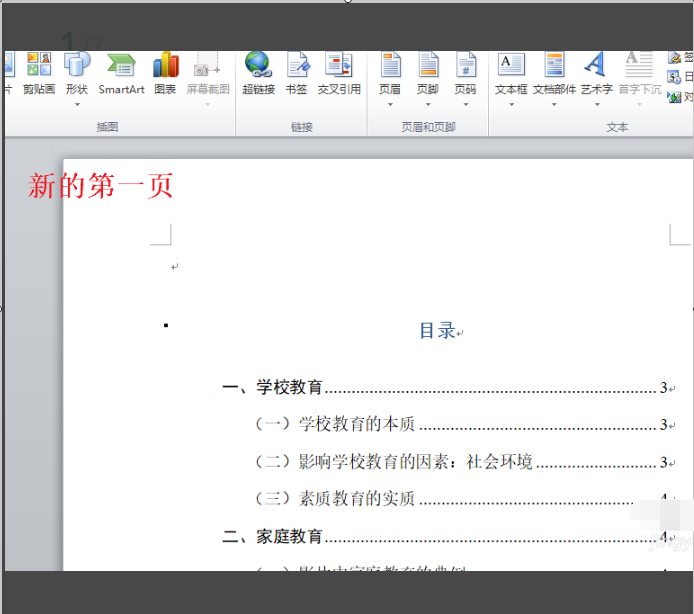This screenshot has height=614, width=694.
Task: Click the 目录 heading in the document
Action: click(x=437, y=331)
